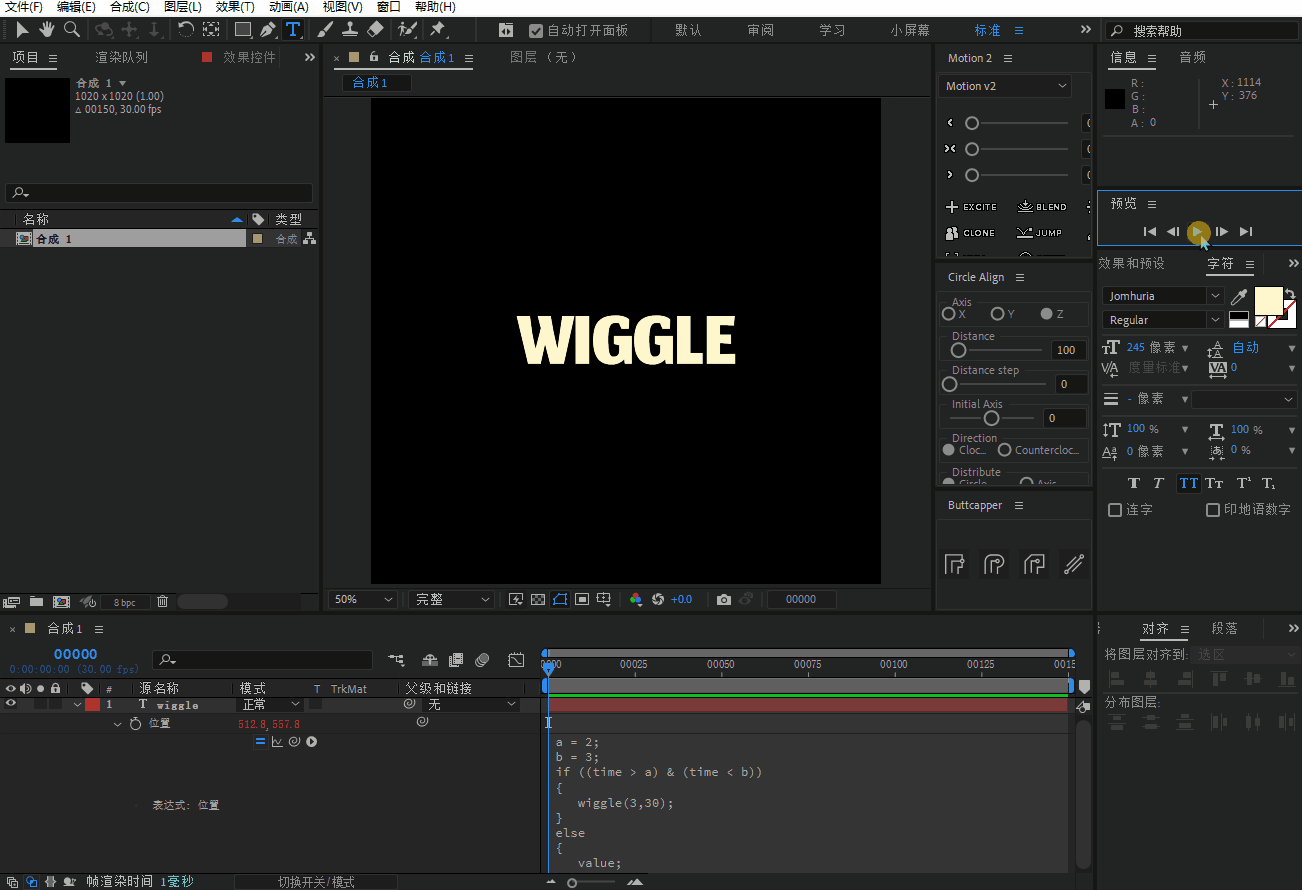Select the Zoom magnifier tool
This screenshot has height=890, width=1302.
pyautogui.click(x=71, y=30)
